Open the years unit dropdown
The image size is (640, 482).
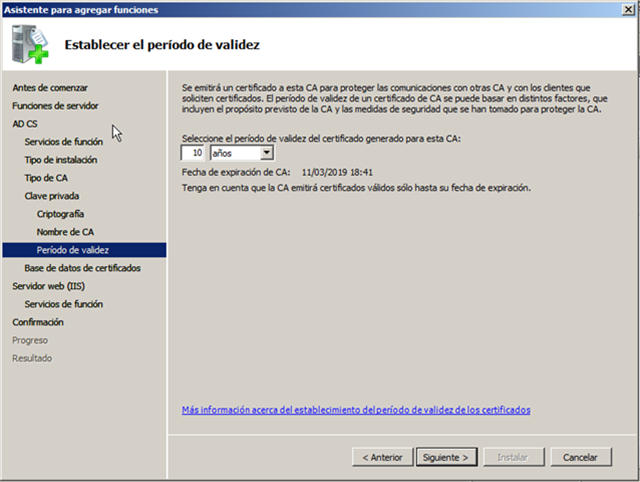(266, 153)
